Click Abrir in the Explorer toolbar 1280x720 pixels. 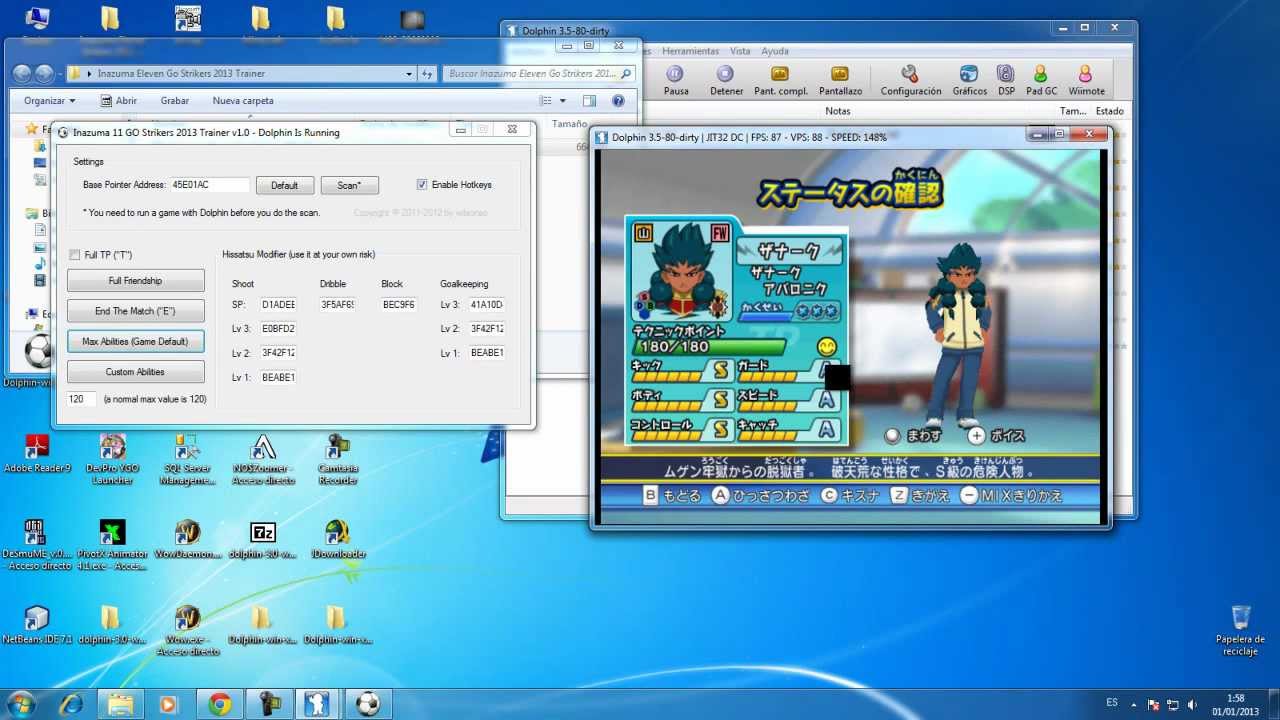[119, 101]
